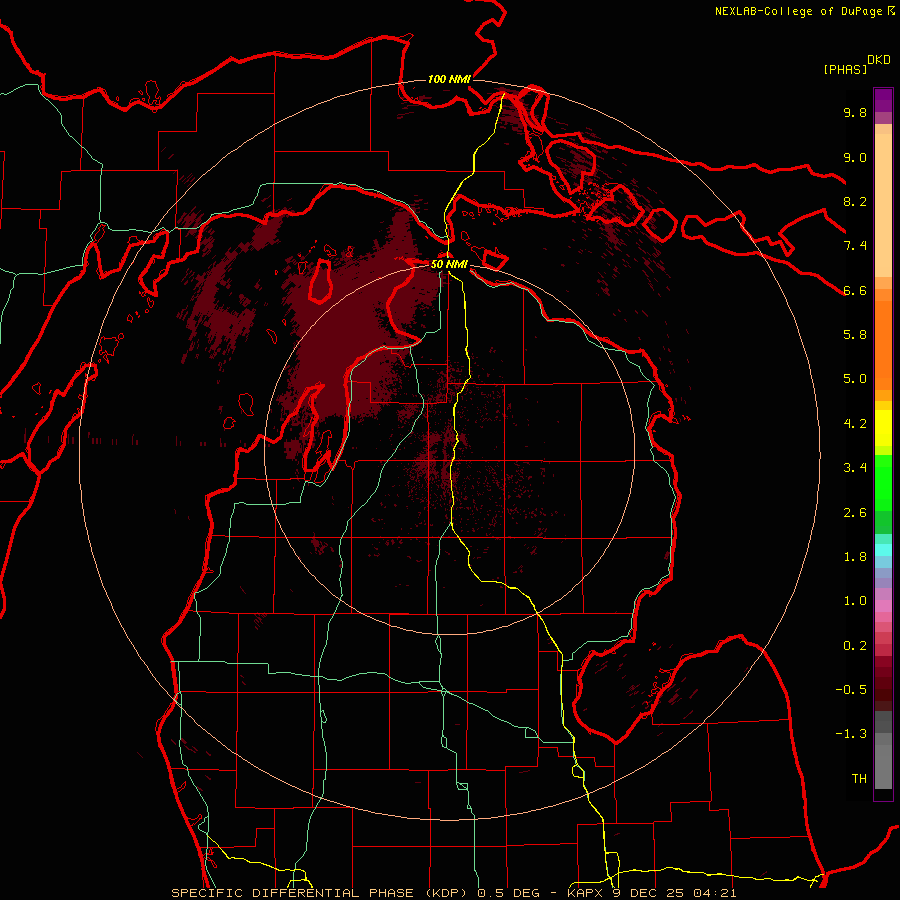This screenshot has width=900, height=900.
Task: Click the 3.4 scale value
Action: [855, 468]
